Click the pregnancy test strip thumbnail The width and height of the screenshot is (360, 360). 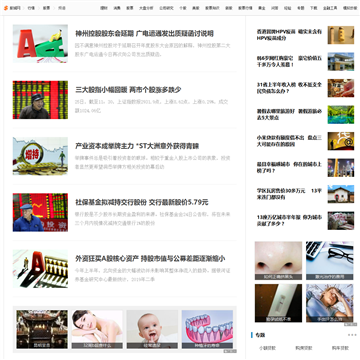278,303
